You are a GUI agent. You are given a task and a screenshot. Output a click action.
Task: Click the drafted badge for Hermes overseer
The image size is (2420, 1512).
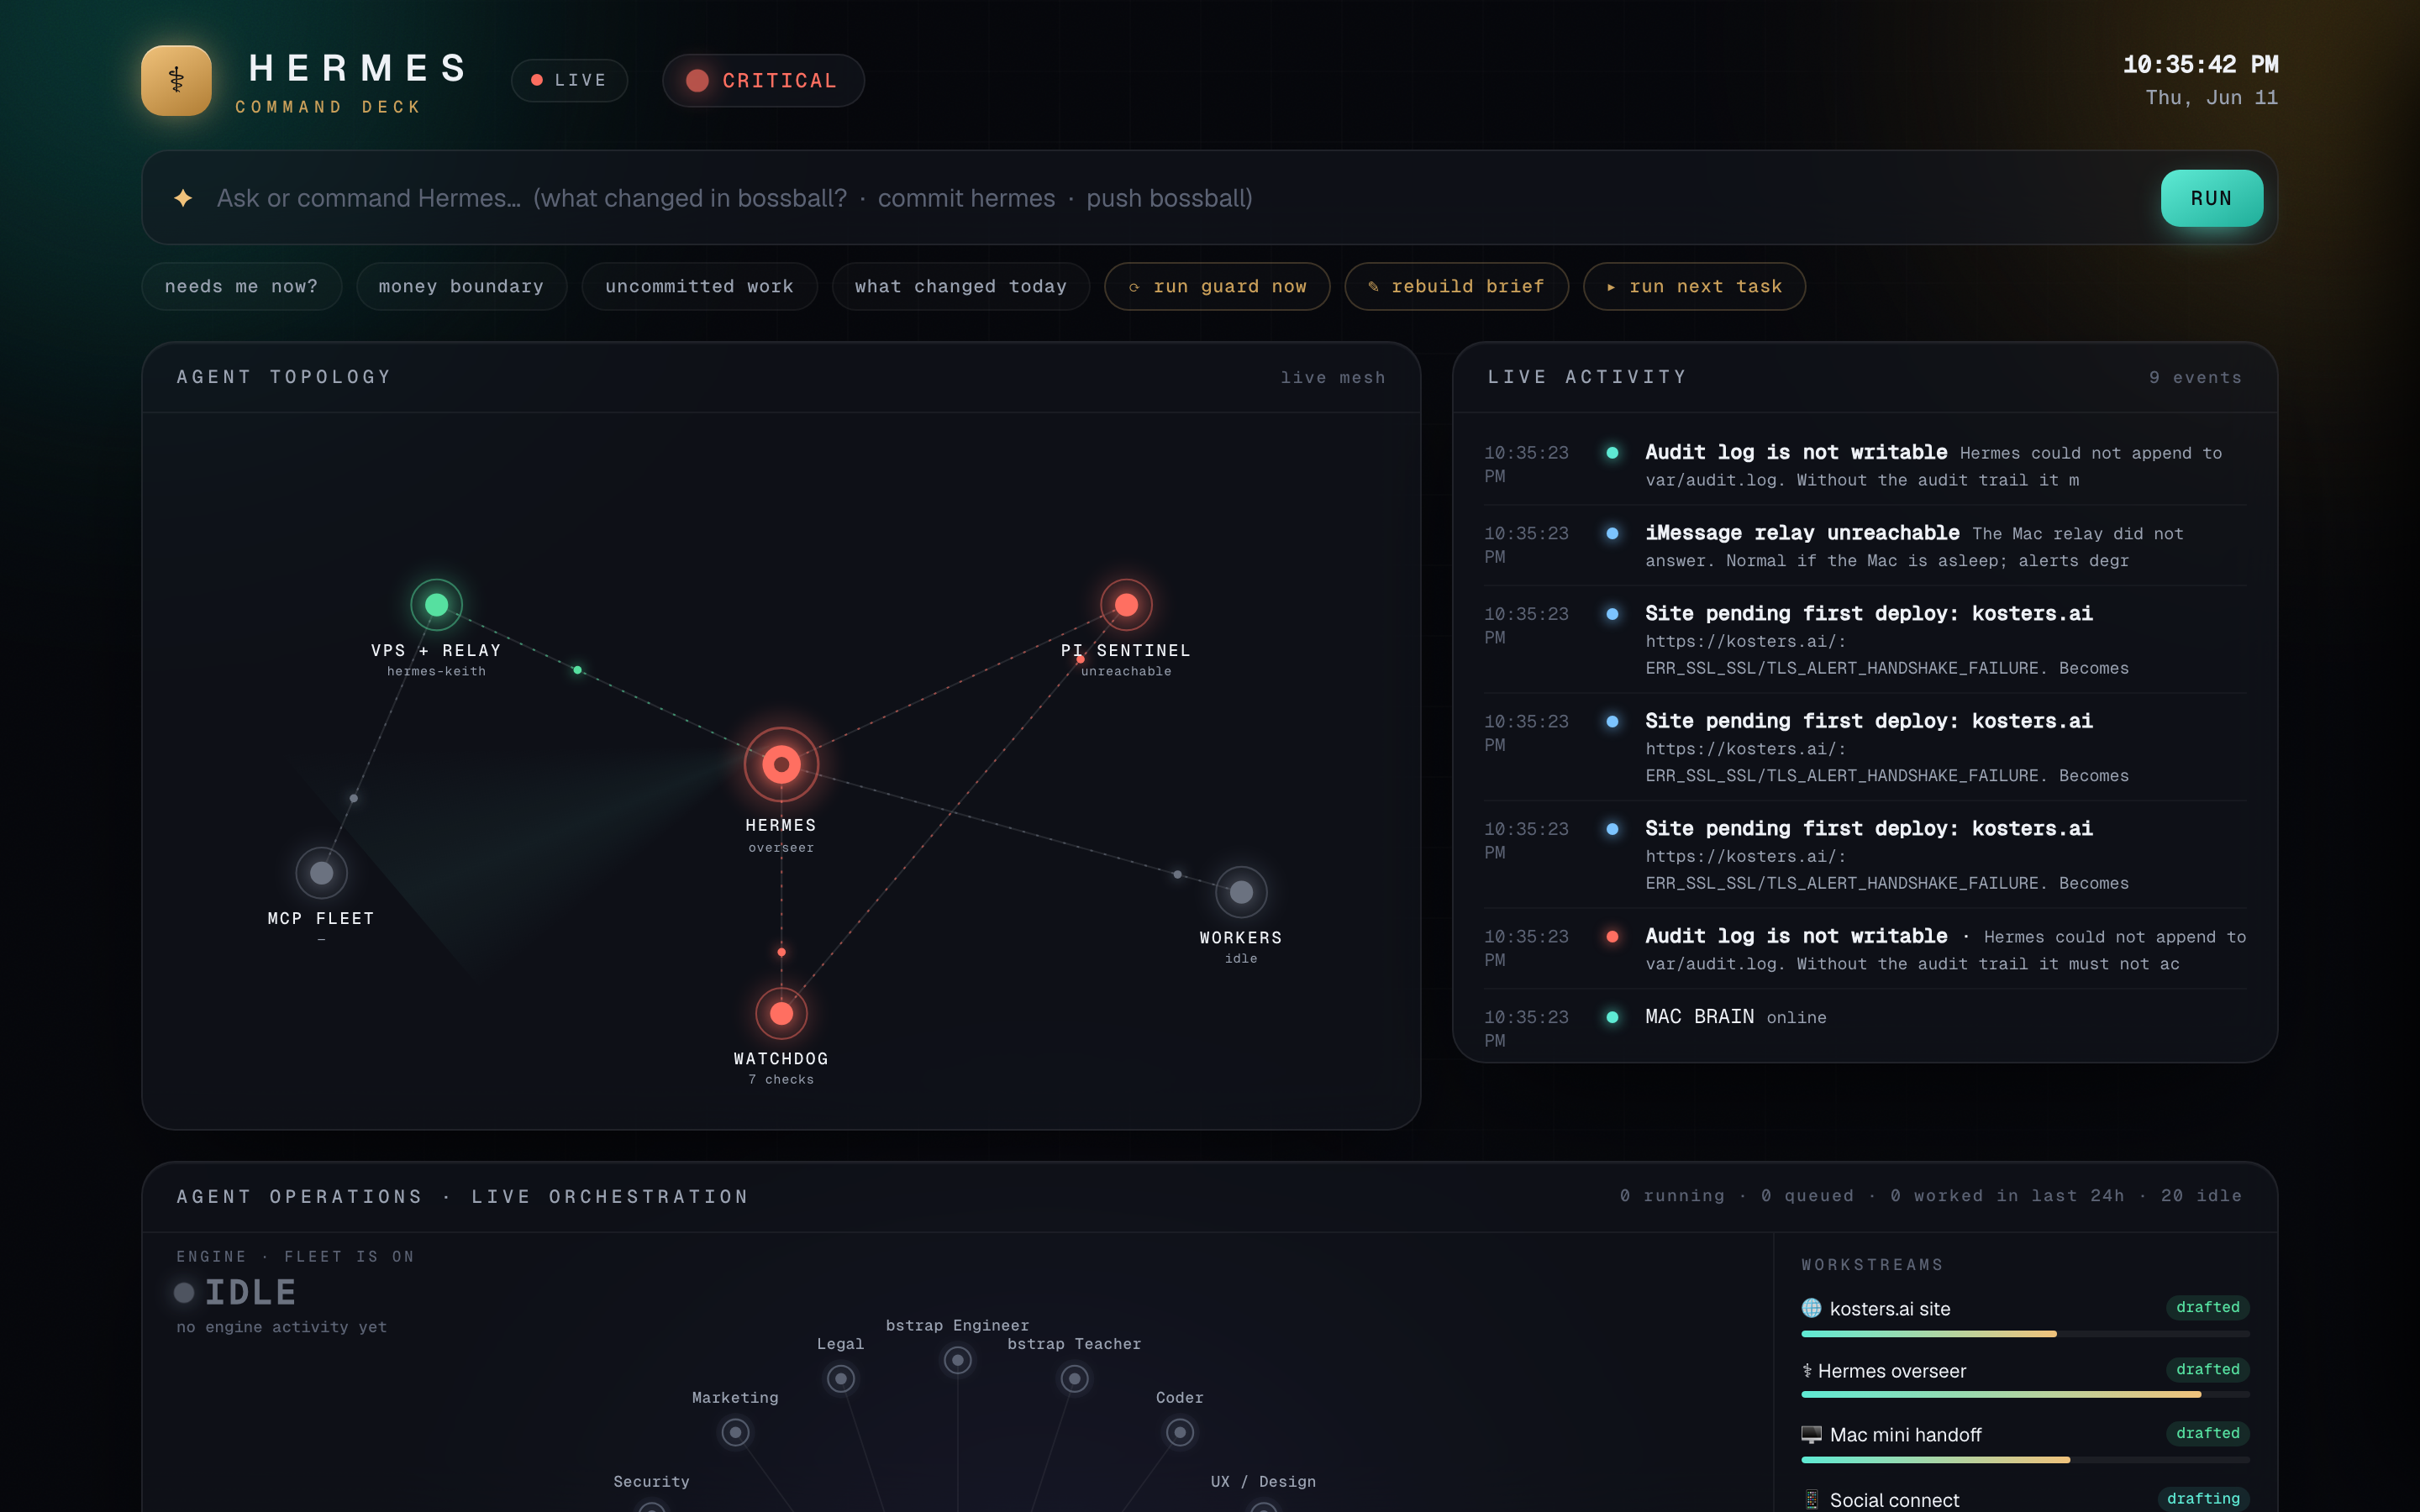pyautogui.click(x=2207, y=1369)
